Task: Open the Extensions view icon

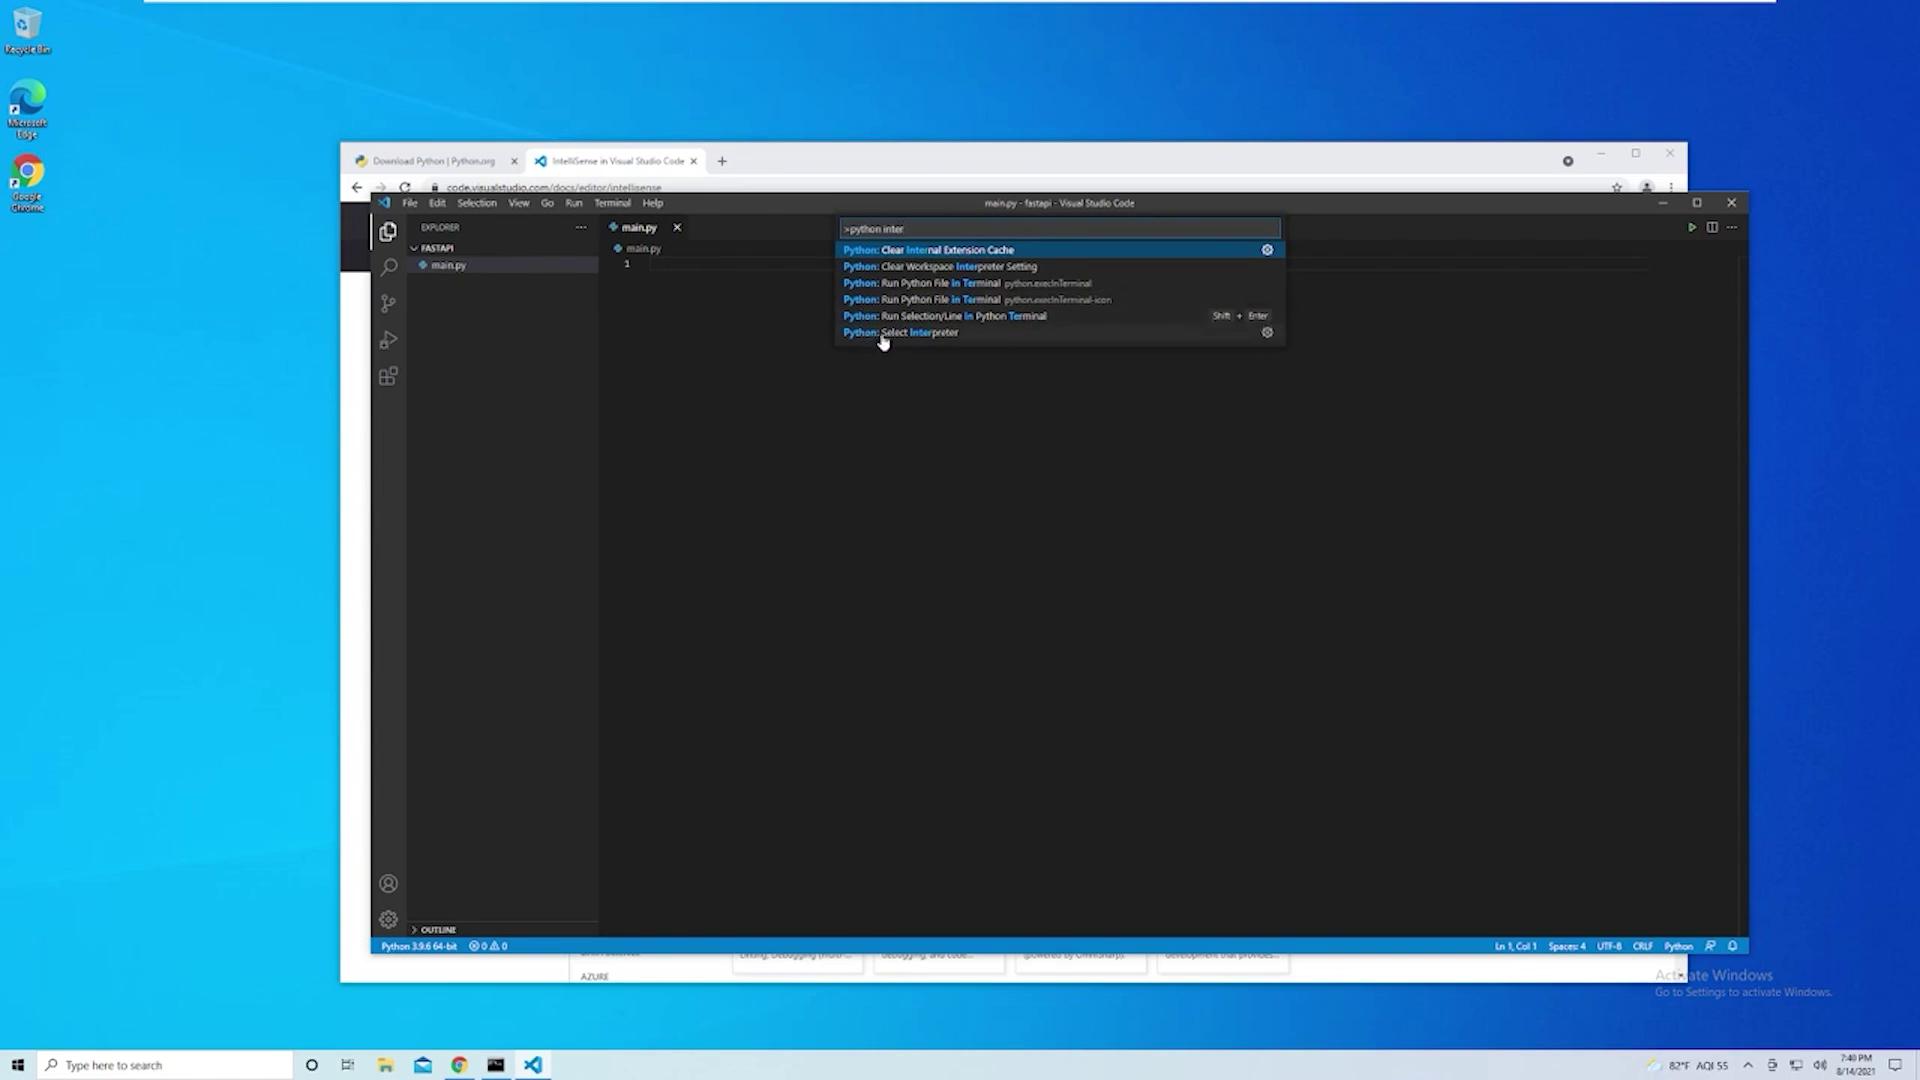Action: 388,376
